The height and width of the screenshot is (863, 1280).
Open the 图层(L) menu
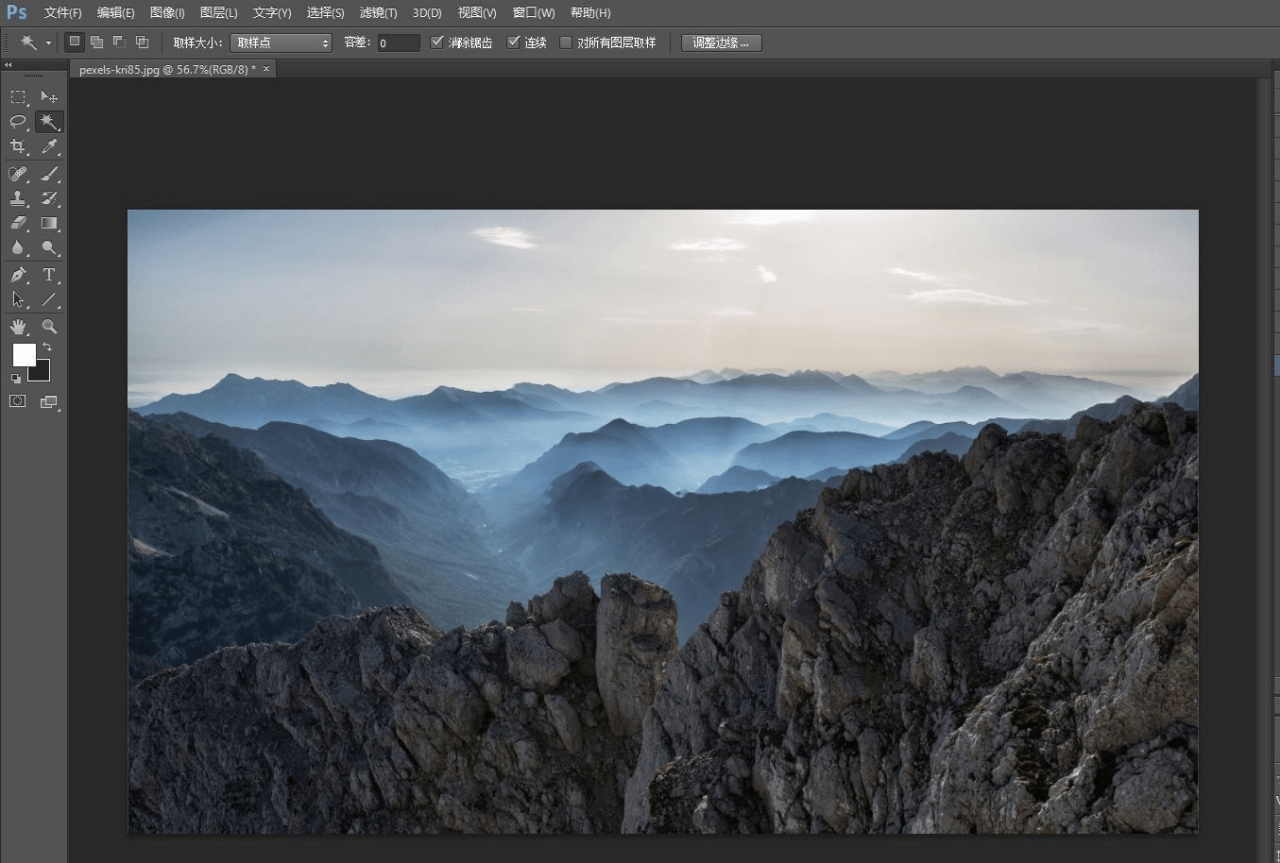219,13
